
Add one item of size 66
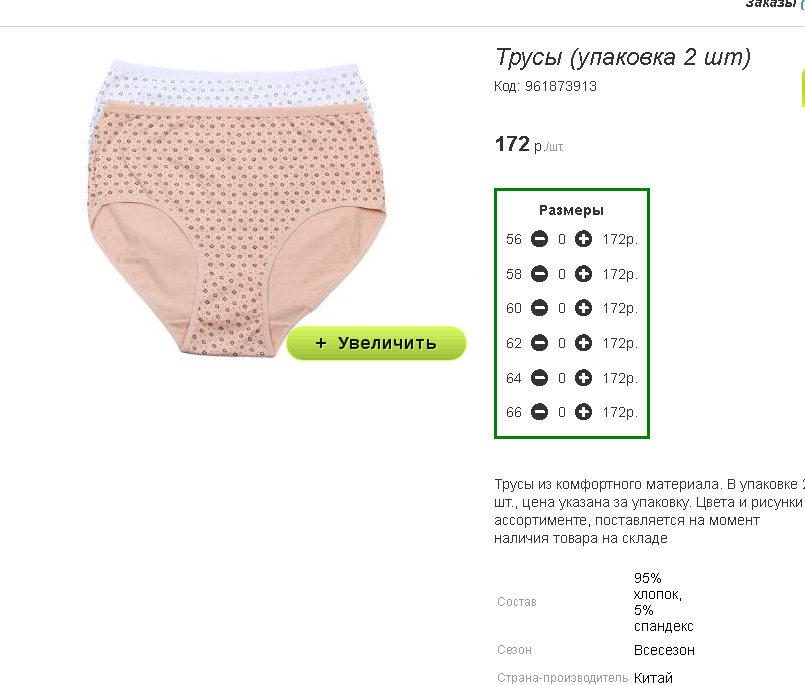click(583, 412)
